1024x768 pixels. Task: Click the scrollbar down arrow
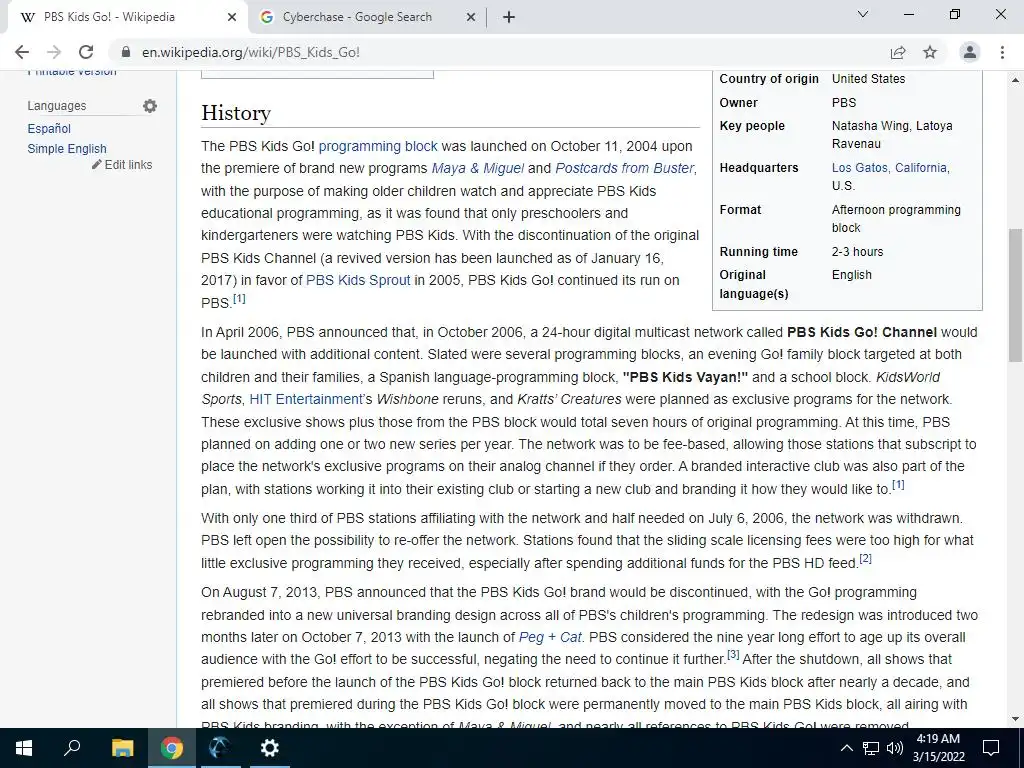point(1015,719)
